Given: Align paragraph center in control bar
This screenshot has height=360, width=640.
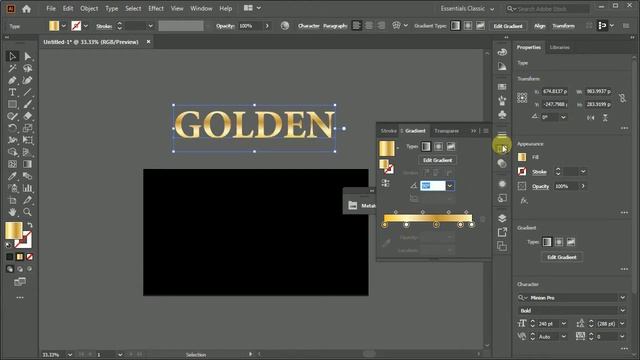Looking at the screenshot, I should pyautogui.click(x=369, y=26).
